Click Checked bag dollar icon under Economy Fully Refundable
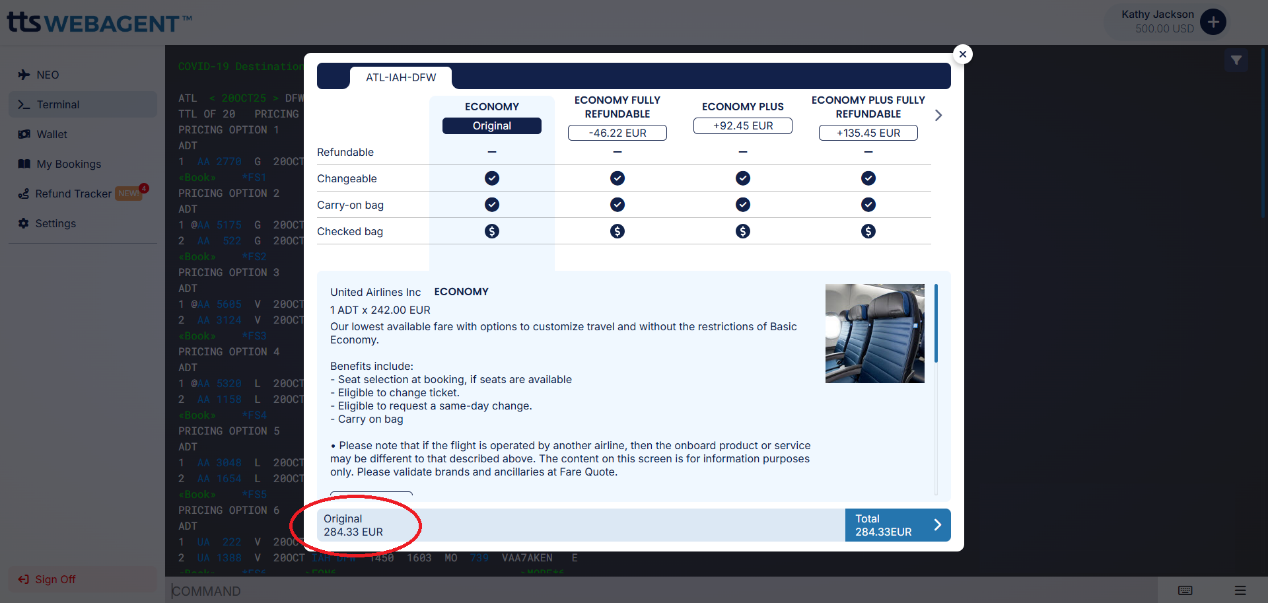The image size is (1268, 603). pos(617,231)
